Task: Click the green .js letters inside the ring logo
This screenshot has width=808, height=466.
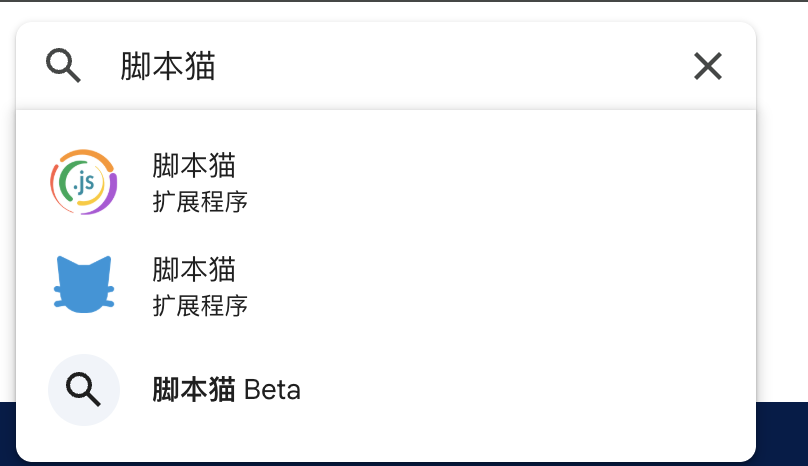Action: pyautogui.click(x=83, y=183)
